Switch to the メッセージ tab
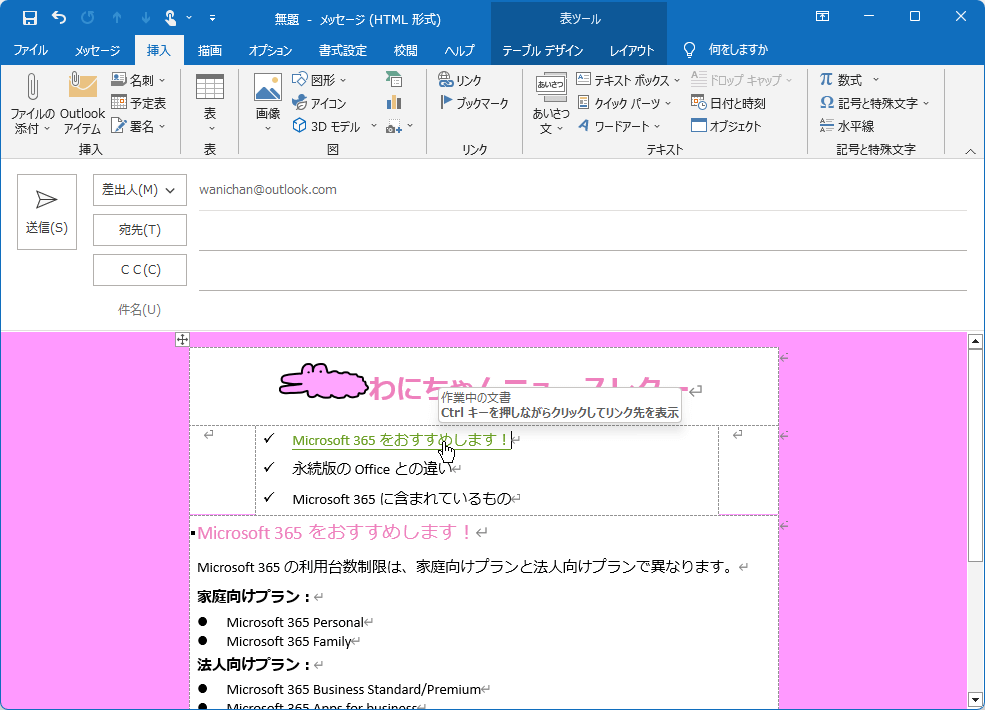The width and height of the screenshot is (985, 710). (x=97, y=50)
